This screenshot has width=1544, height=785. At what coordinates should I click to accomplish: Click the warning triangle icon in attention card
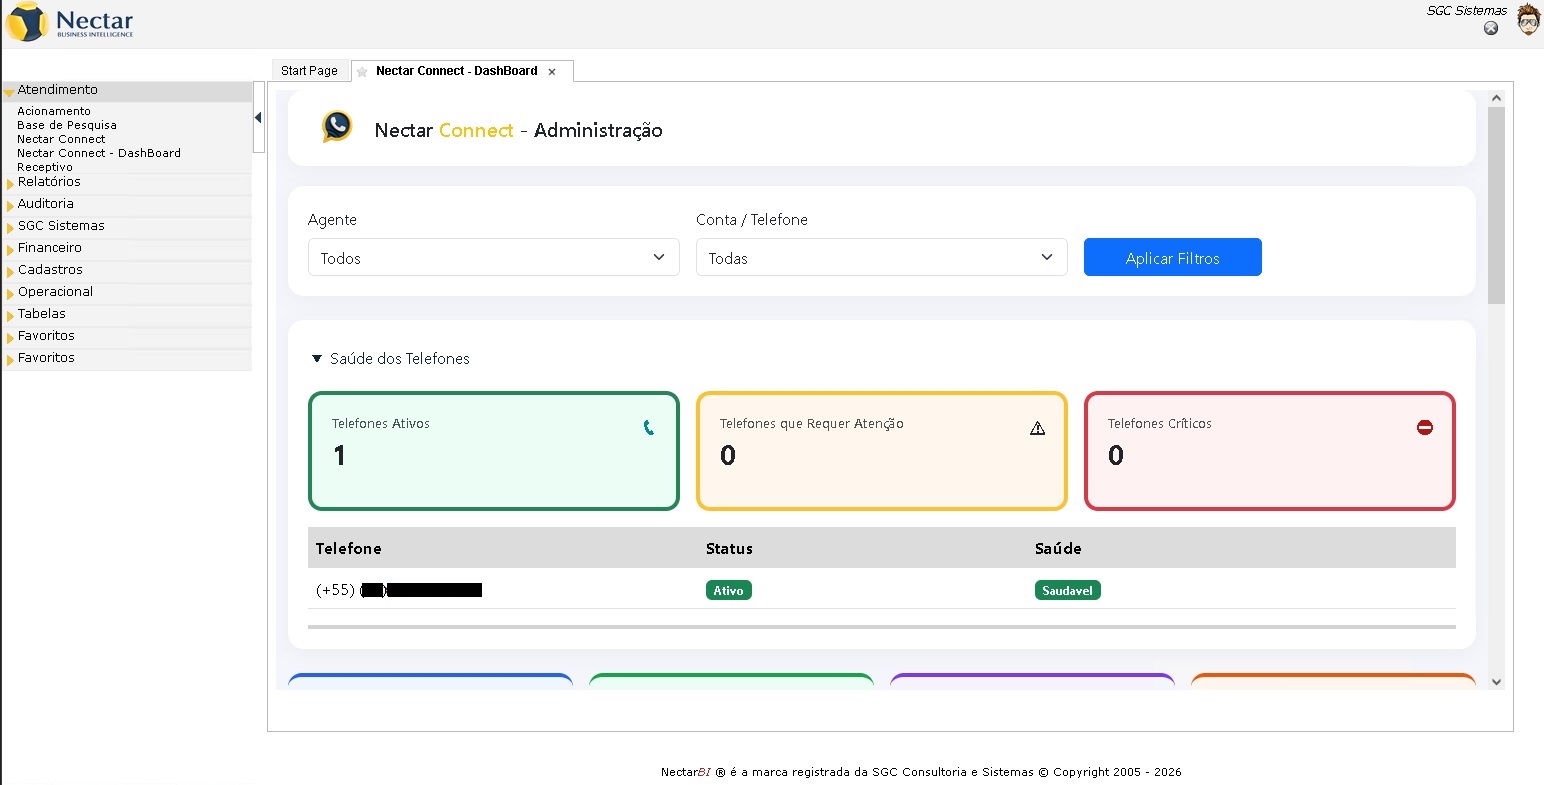pyautogui.click(x=1037, y=428)
